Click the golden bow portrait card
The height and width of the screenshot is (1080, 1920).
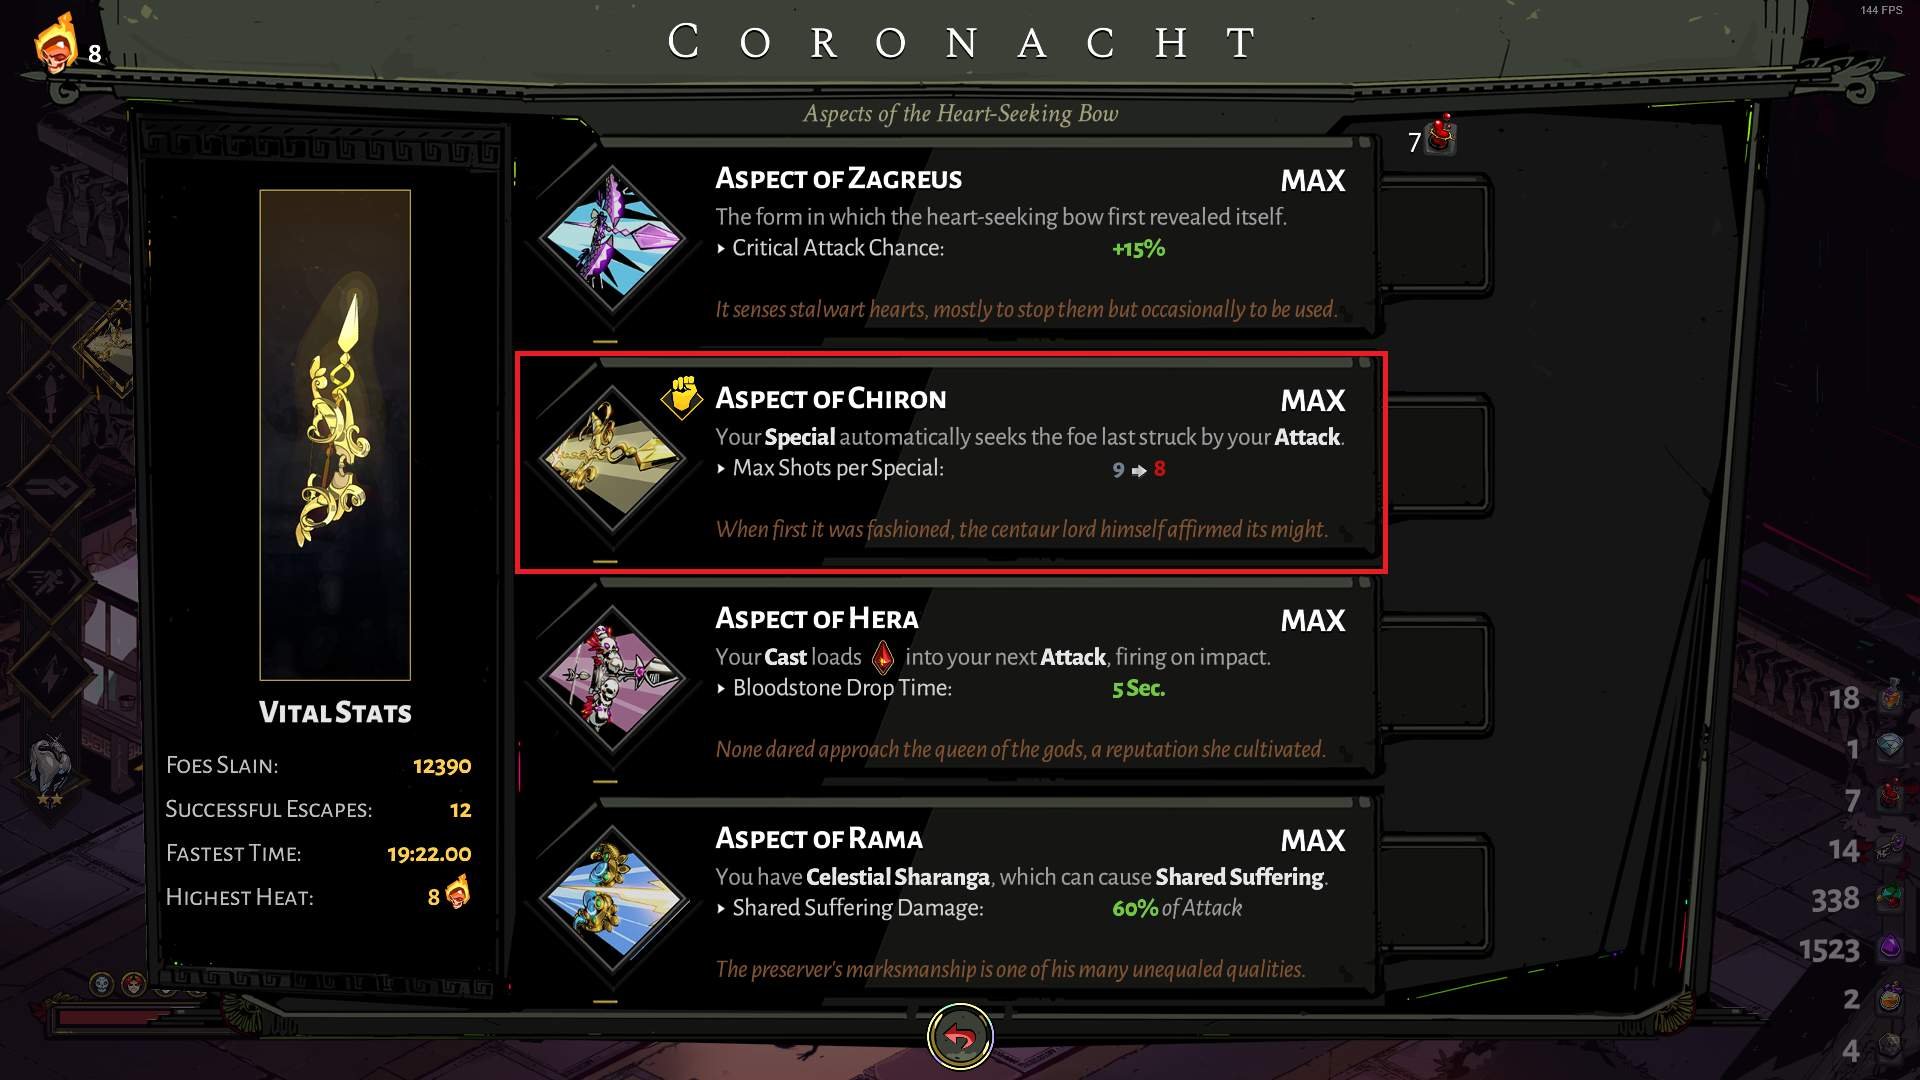[335, 435]
